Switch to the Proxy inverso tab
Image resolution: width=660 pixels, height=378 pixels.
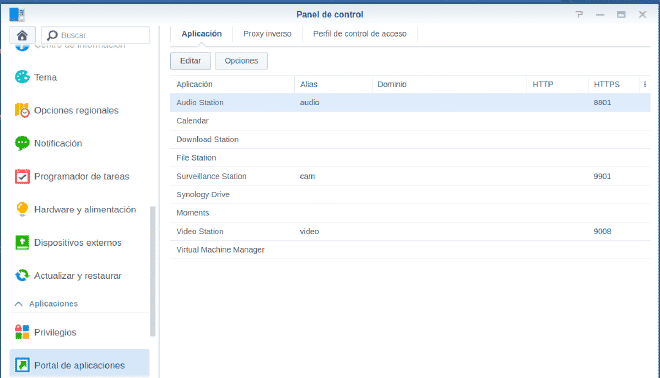pos(267,34)
